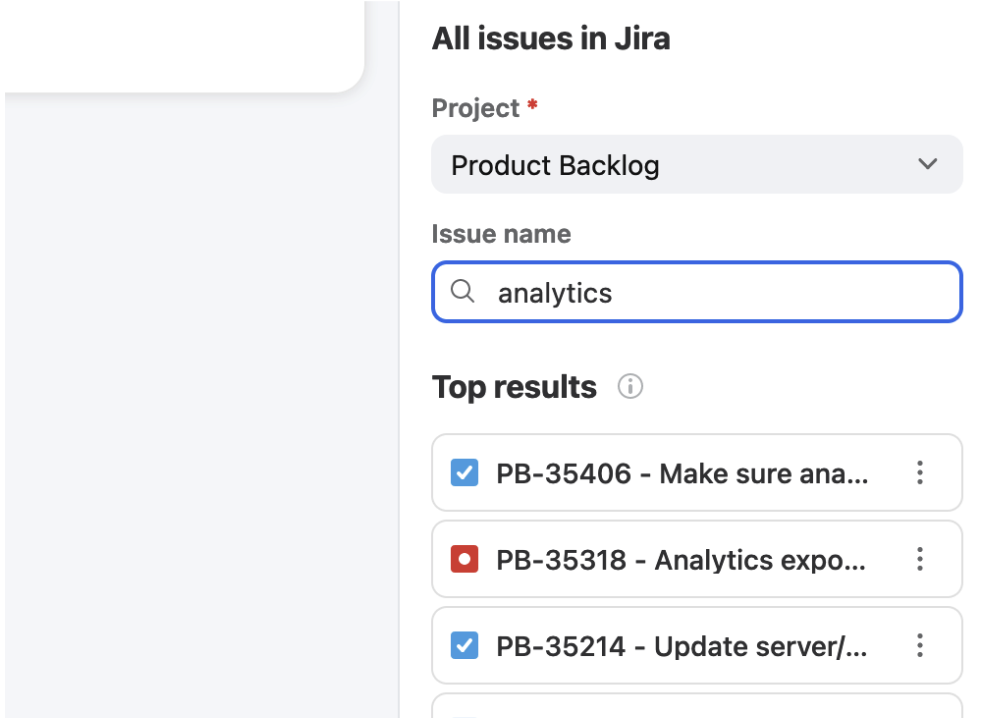
Task: Select issue PB-35406 Make sure ana...
Action: tap(682, 473)
